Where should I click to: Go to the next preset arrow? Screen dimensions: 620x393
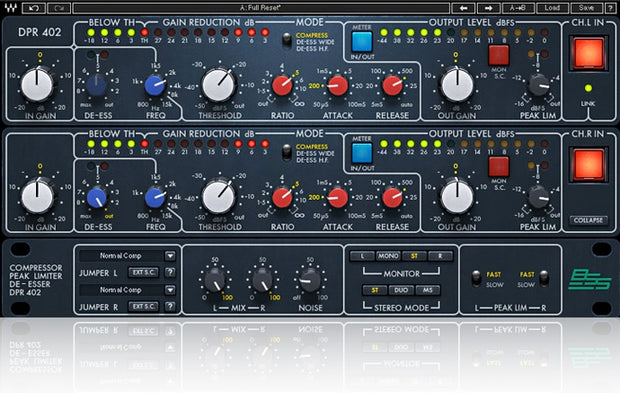click(x=489, y=8)
